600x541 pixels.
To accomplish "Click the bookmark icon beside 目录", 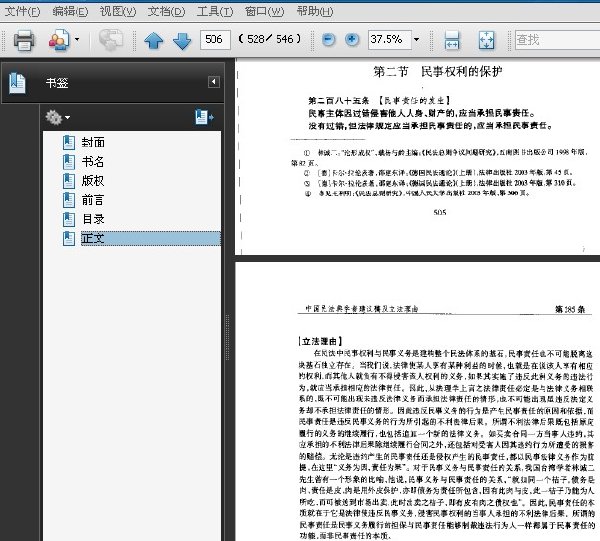I will point(69,219).
